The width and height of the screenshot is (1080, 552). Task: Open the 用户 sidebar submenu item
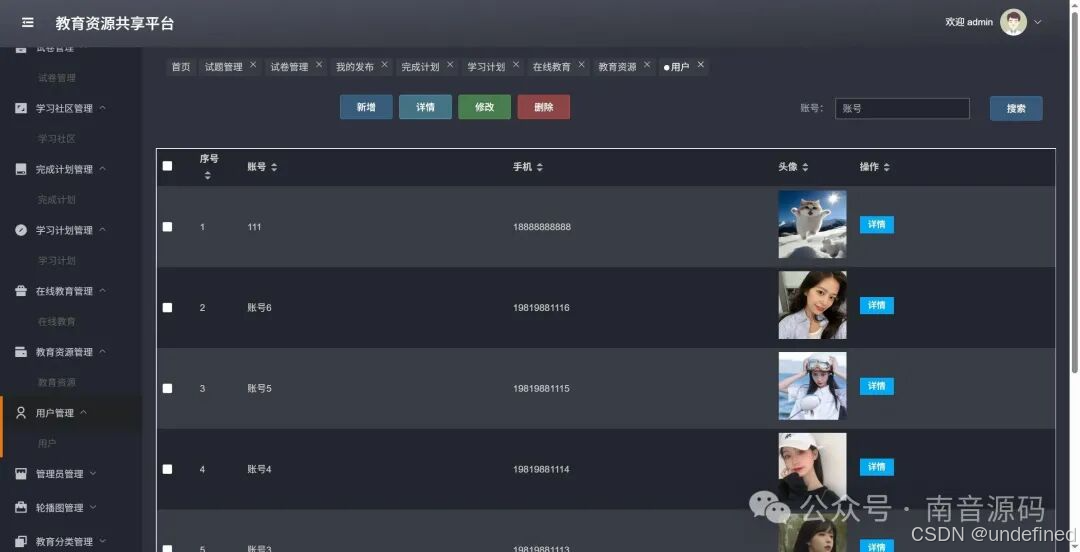pyautogui.click(x=47, y=443)
